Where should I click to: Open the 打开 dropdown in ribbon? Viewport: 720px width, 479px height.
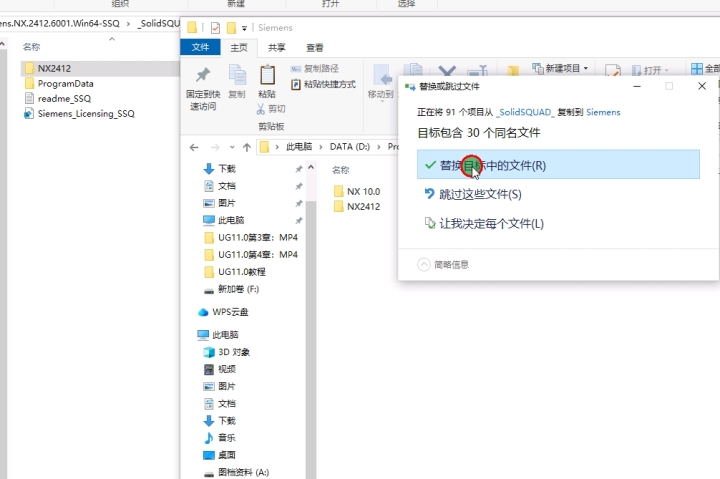[651, 70]
